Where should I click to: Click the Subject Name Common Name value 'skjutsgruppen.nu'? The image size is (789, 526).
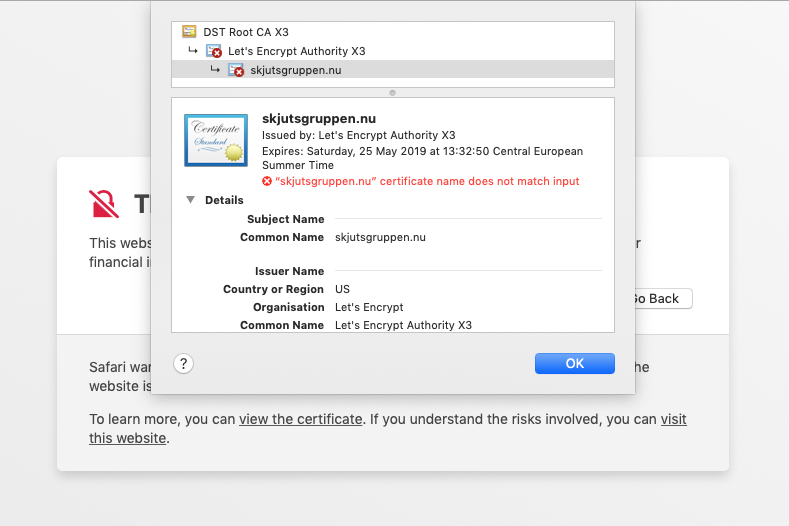[380, 237]
